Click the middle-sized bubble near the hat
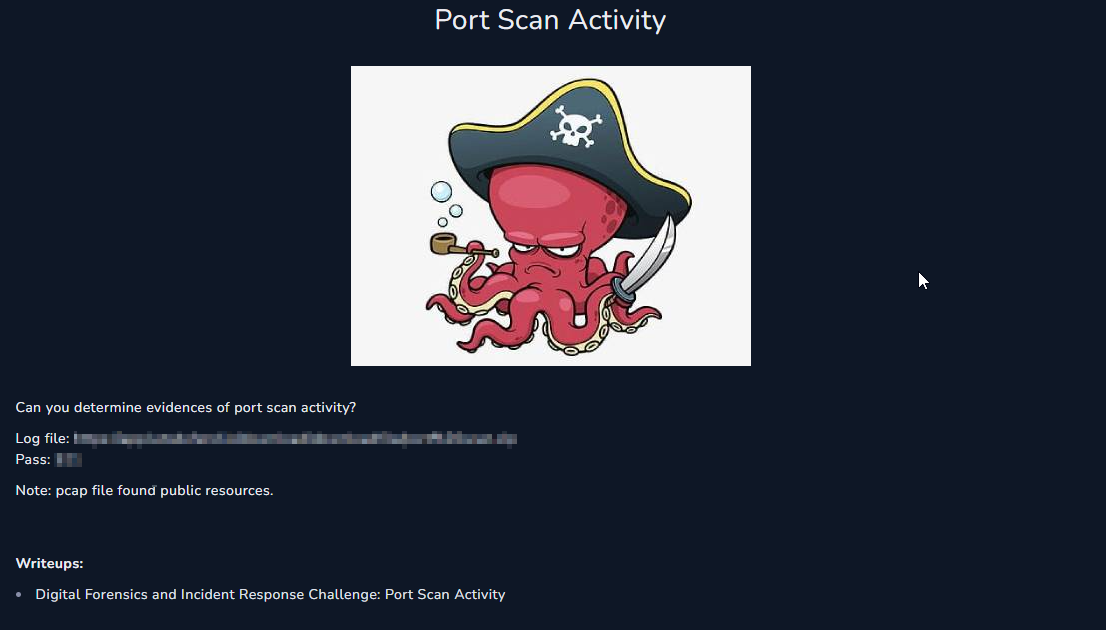The image size is (1106, 630). tap(456, 210)
